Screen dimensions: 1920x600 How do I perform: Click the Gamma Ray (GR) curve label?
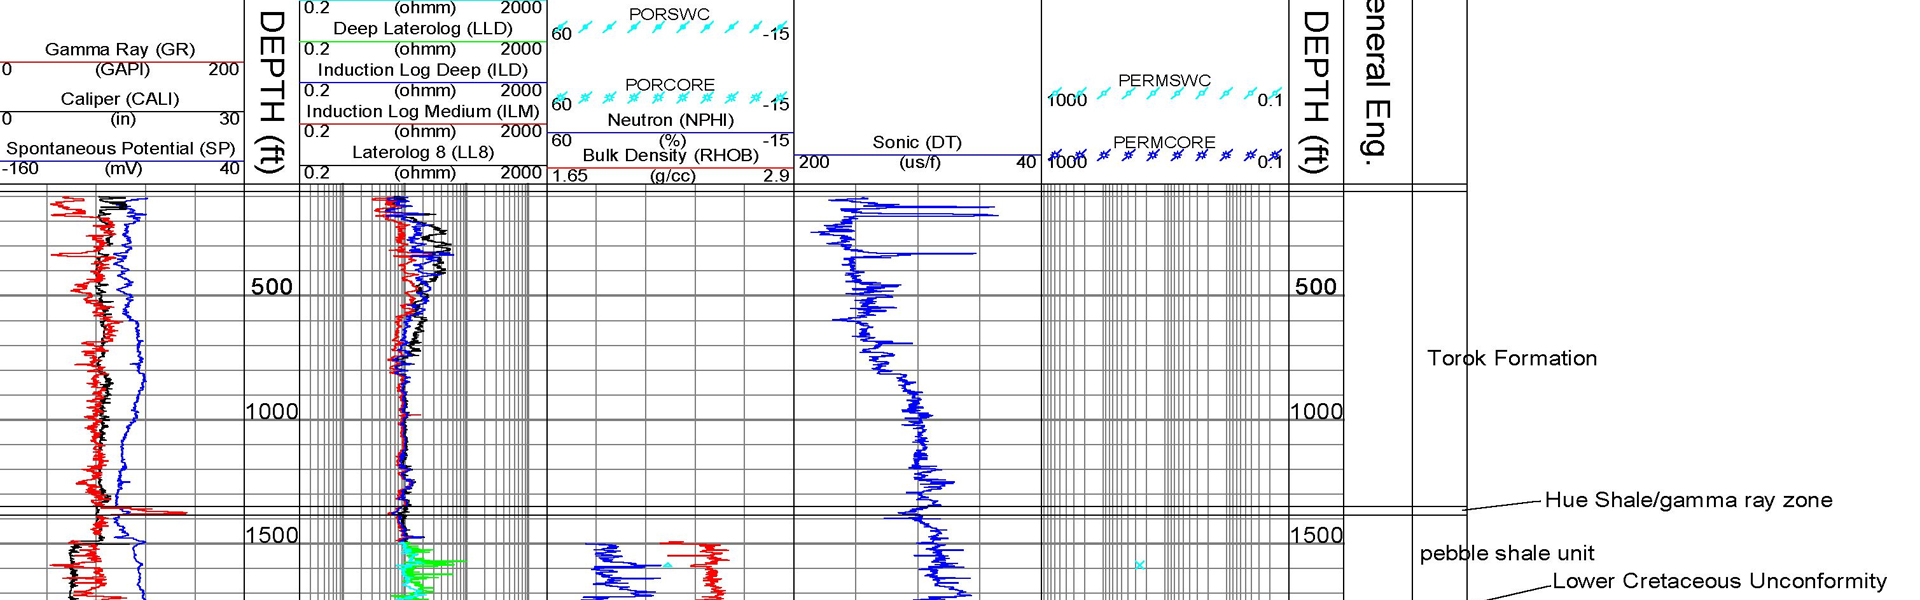[x=120, y=49]
